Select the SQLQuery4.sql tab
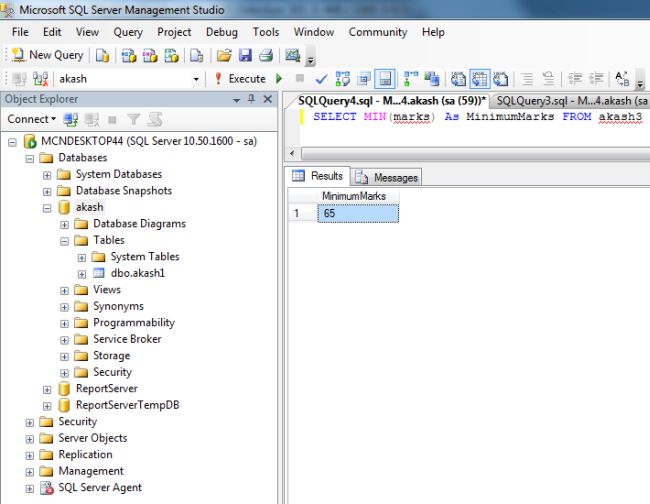The image size is (650, 504). [392, 101]
